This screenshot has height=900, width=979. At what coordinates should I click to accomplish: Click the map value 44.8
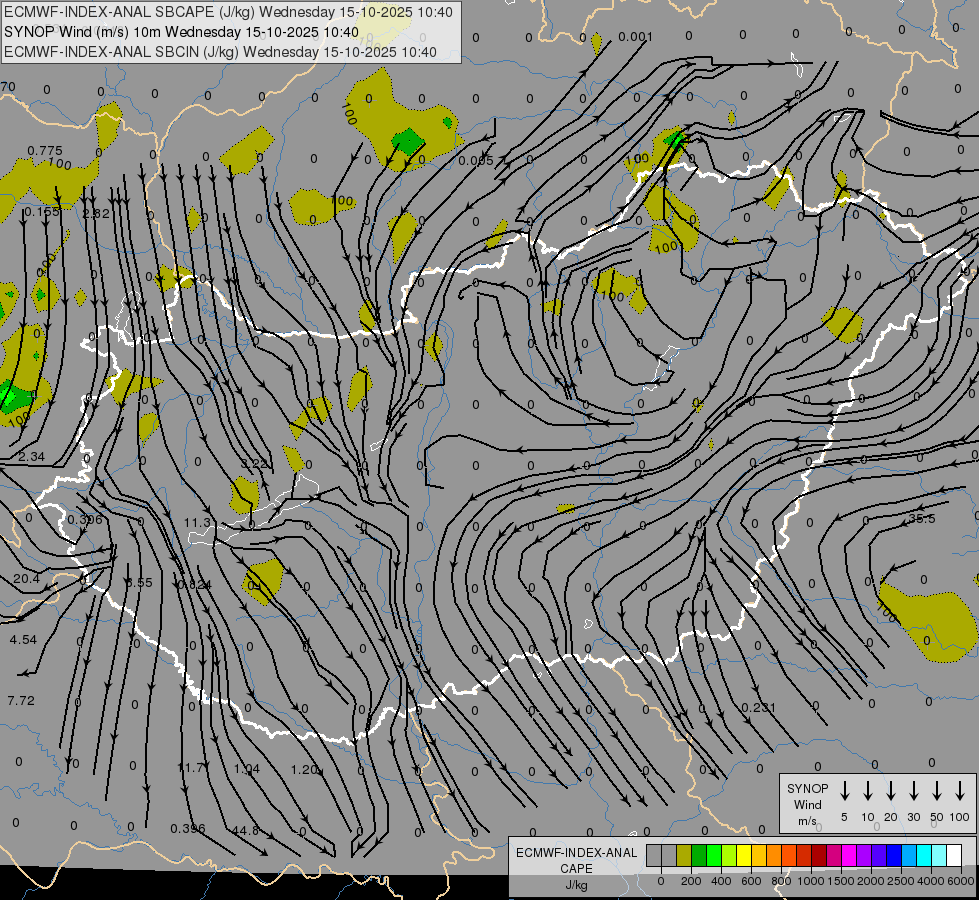tap(245, 830)
